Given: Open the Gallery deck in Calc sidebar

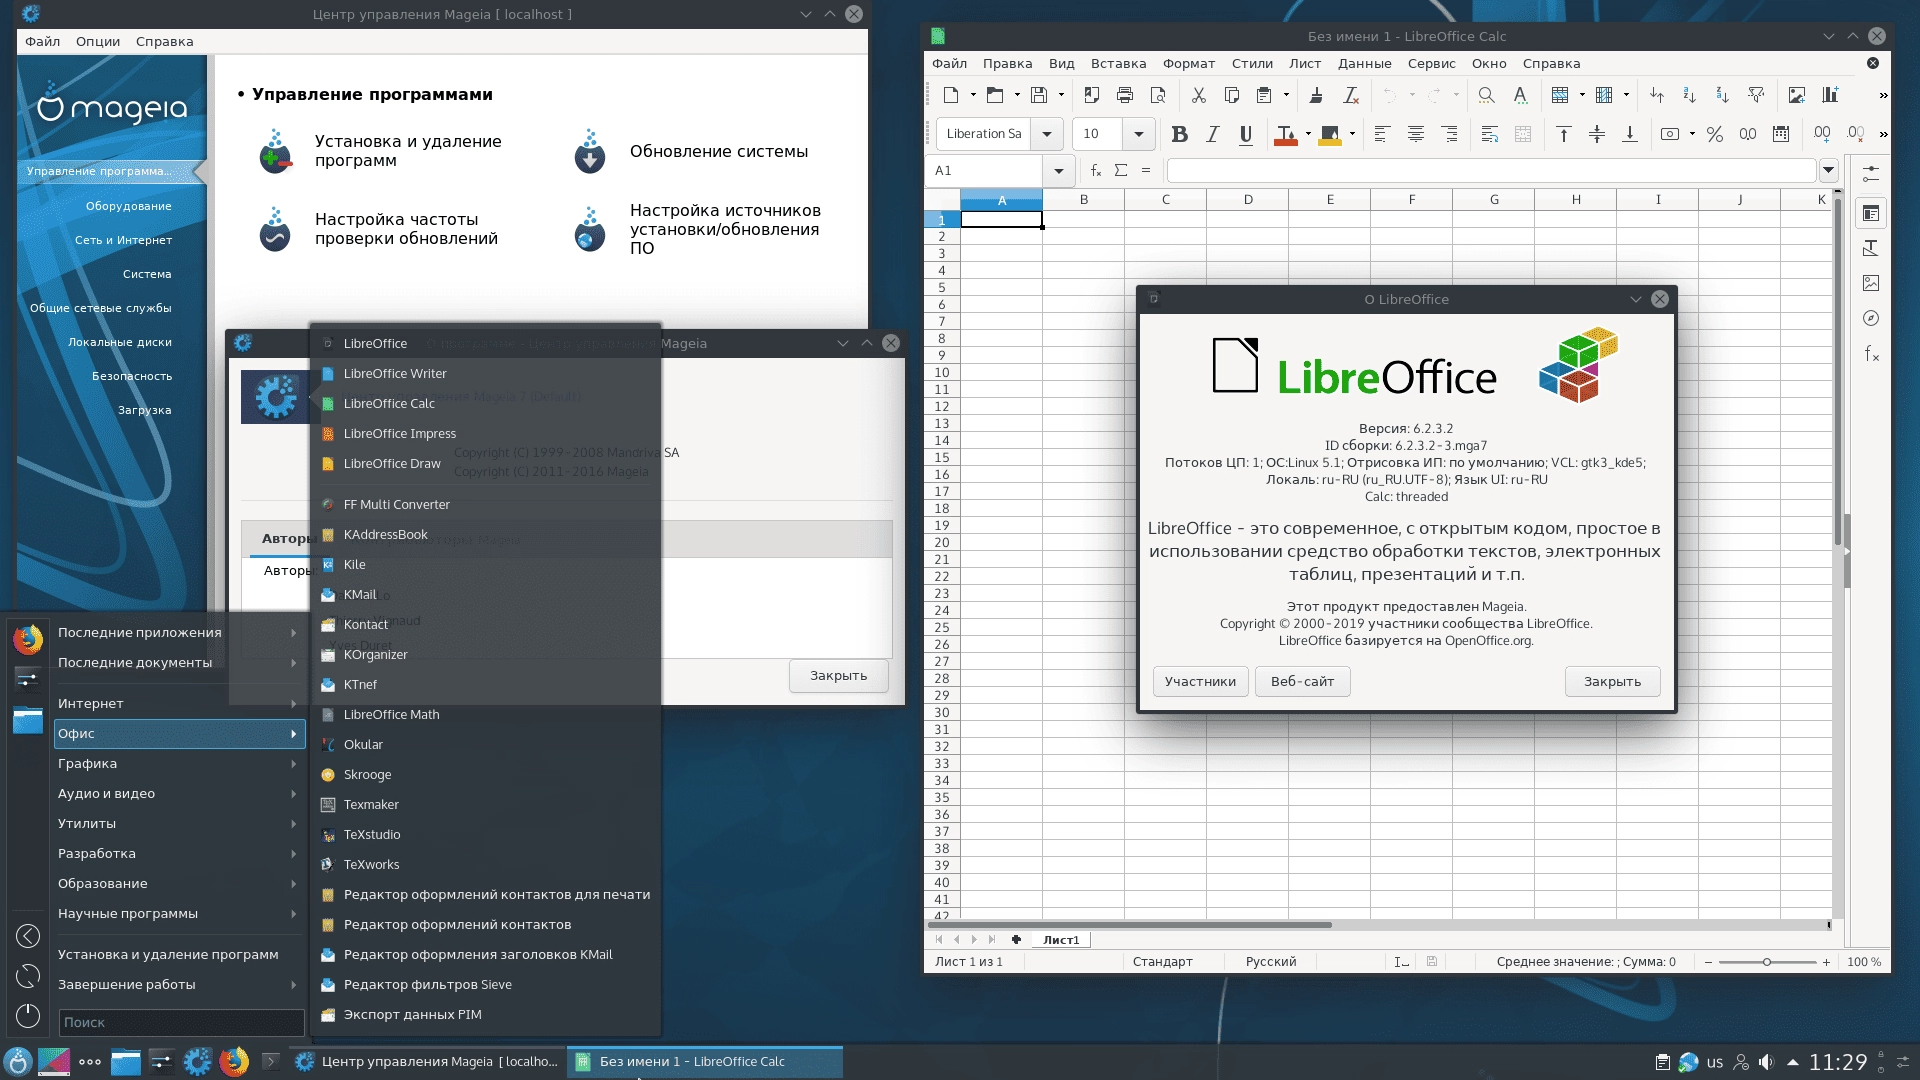Looking at the screenshot, I should (x=1871, y=283).
